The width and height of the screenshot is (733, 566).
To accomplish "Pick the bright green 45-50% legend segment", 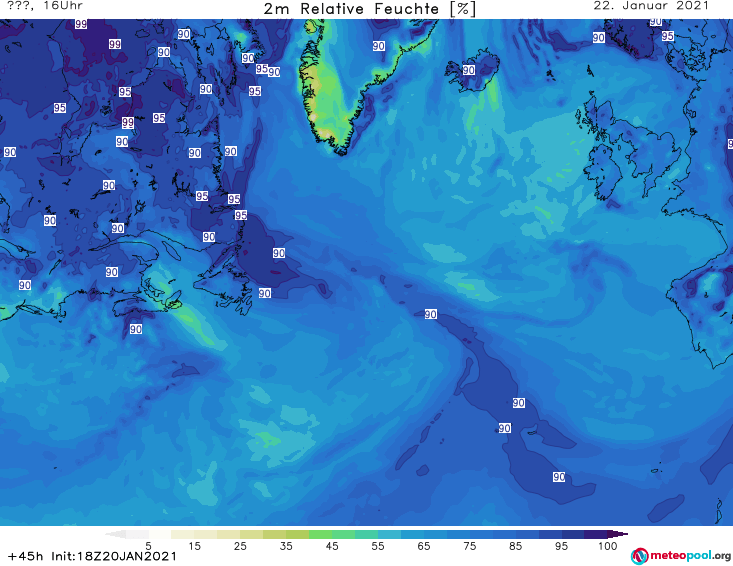I will coord(343,534).
